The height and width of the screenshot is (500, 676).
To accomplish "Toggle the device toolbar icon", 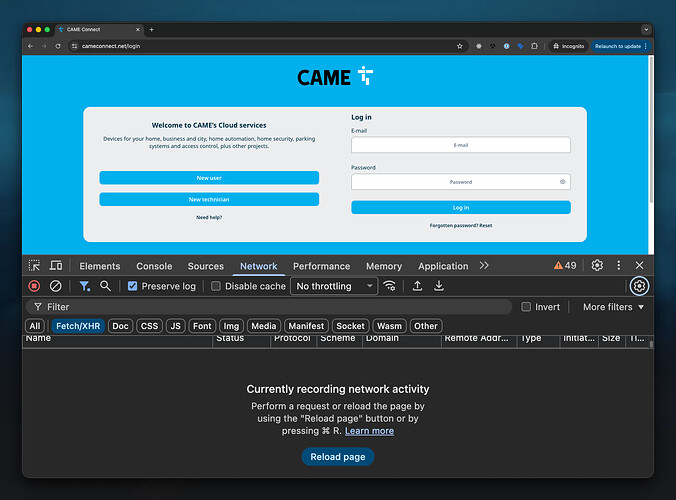I will coord(56,266).
